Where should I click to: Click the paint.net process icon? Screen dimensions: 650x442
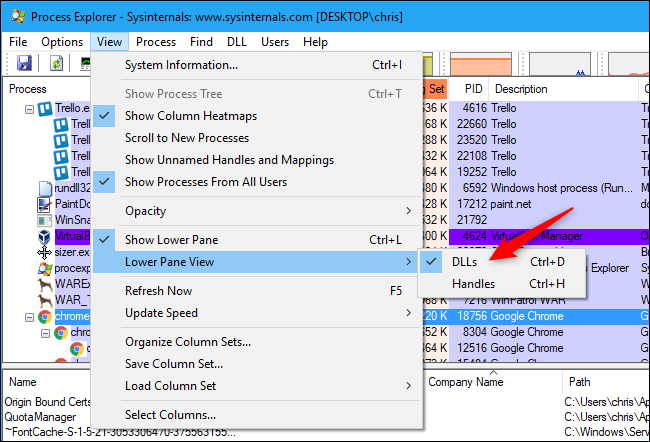pyautogui.click(x=44, y=204)
